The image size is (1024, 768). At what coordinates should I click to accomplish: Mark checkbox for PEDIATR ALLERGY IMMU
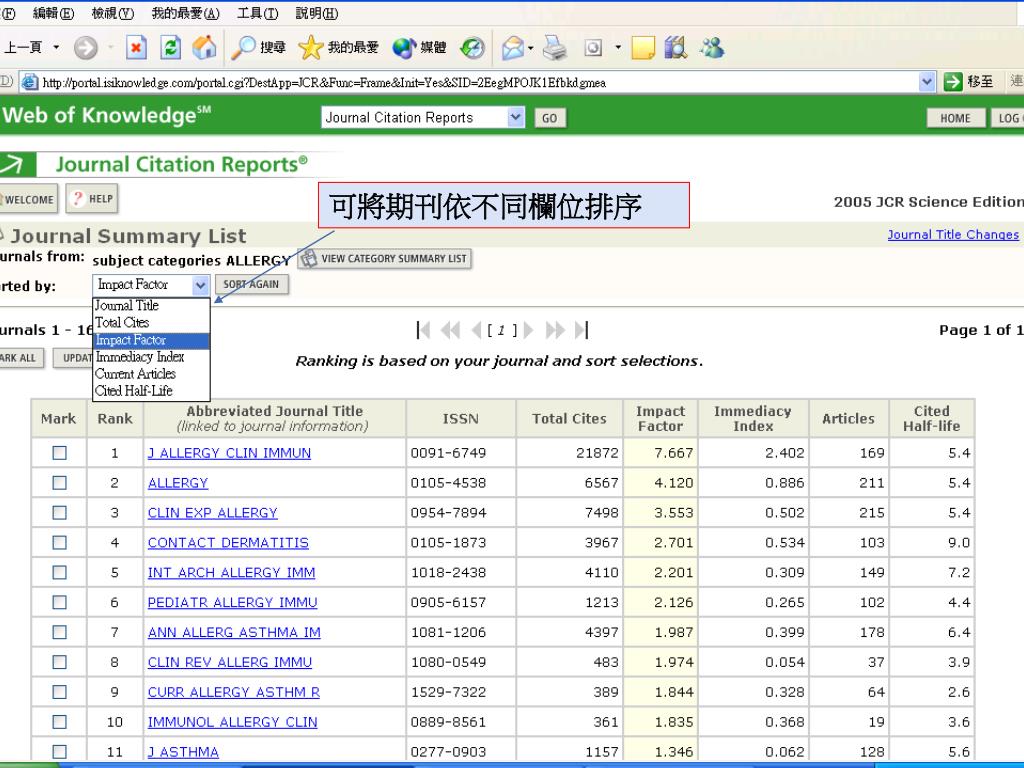pos(59,602)
